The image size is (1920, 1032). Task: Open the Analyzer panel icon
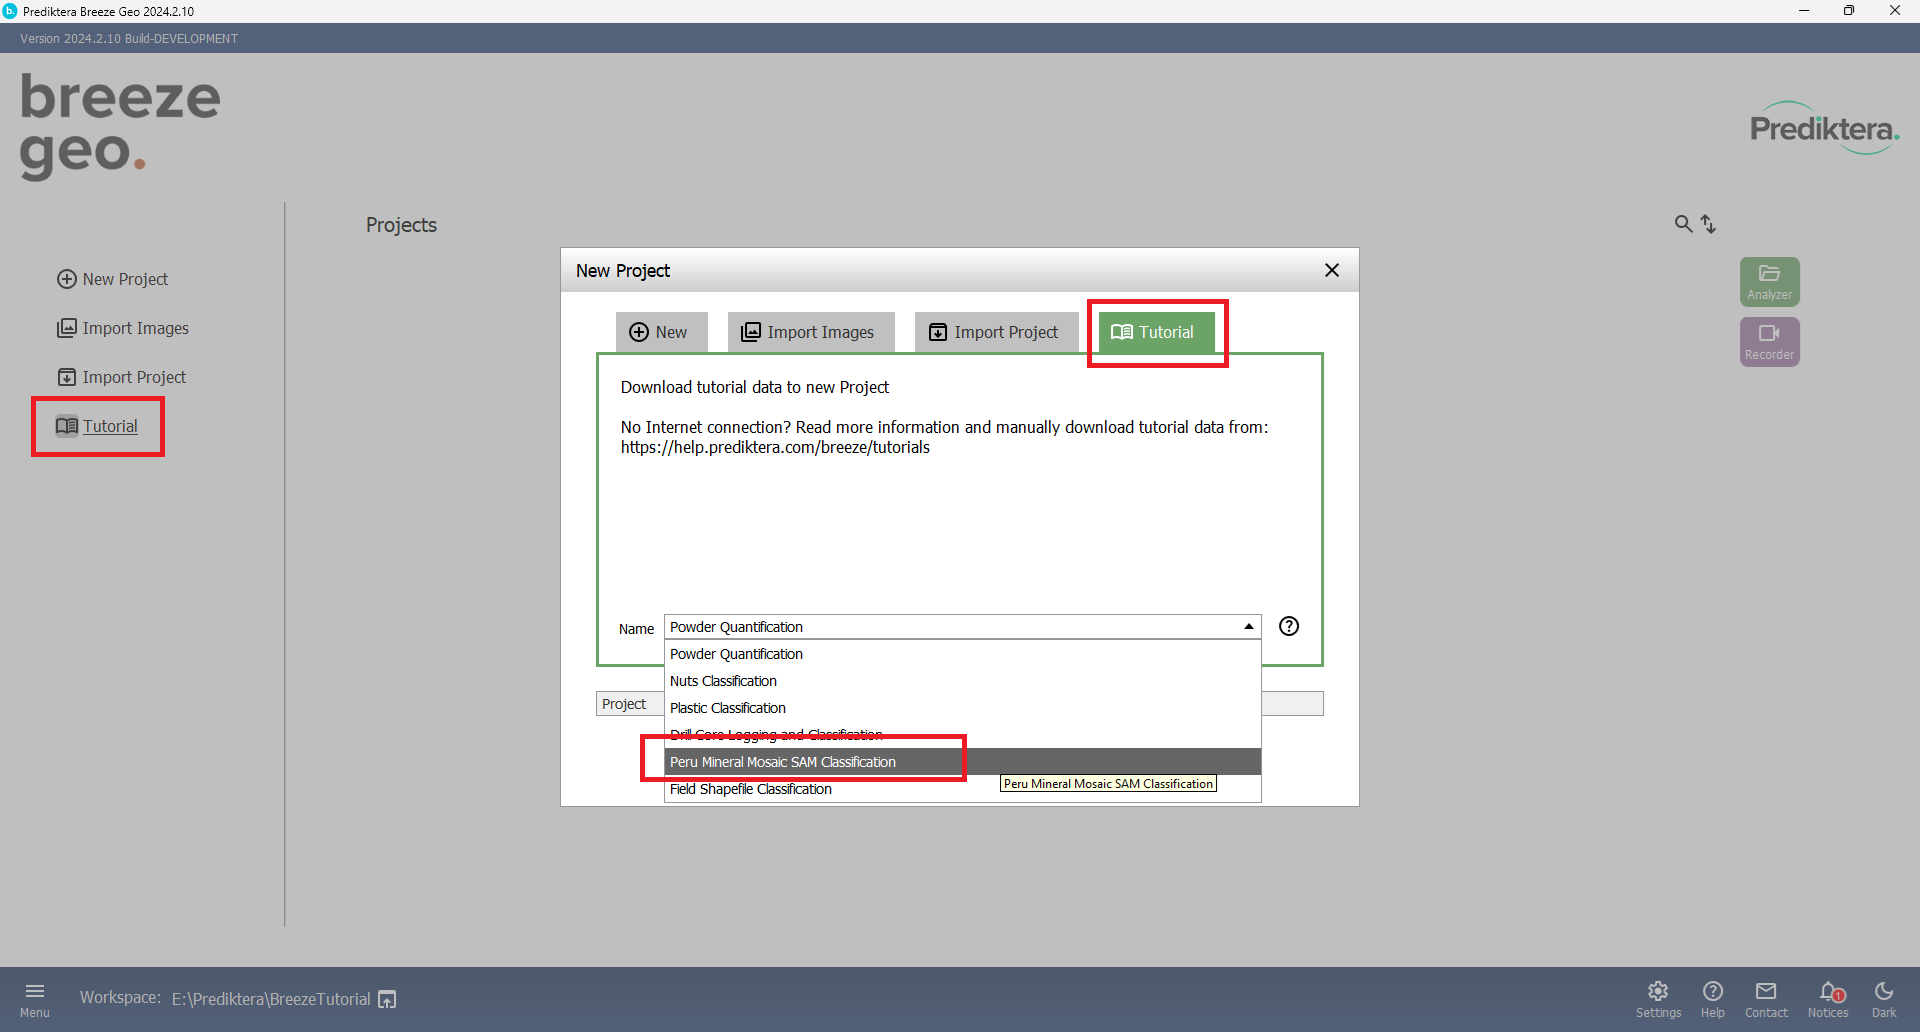(x=1769, y=281)
